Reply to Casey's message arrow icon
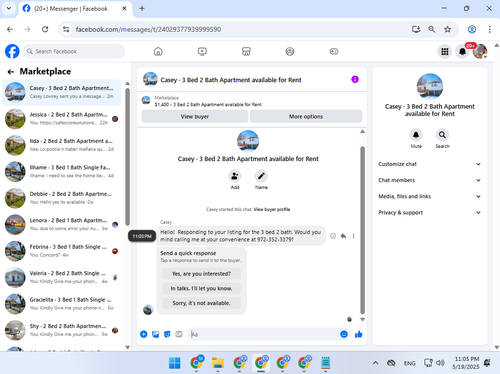The width and height of the screenshot is (500, 374). [343, 236]
